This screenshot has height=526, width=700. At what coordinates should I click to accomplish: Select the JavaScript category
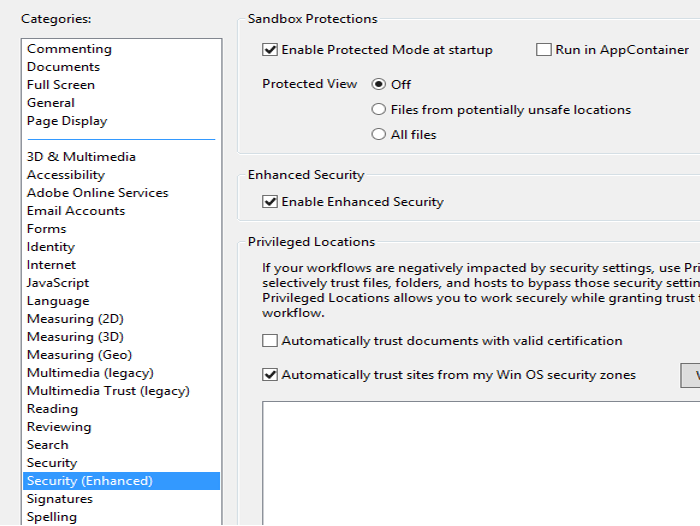(x=58, y=283)
